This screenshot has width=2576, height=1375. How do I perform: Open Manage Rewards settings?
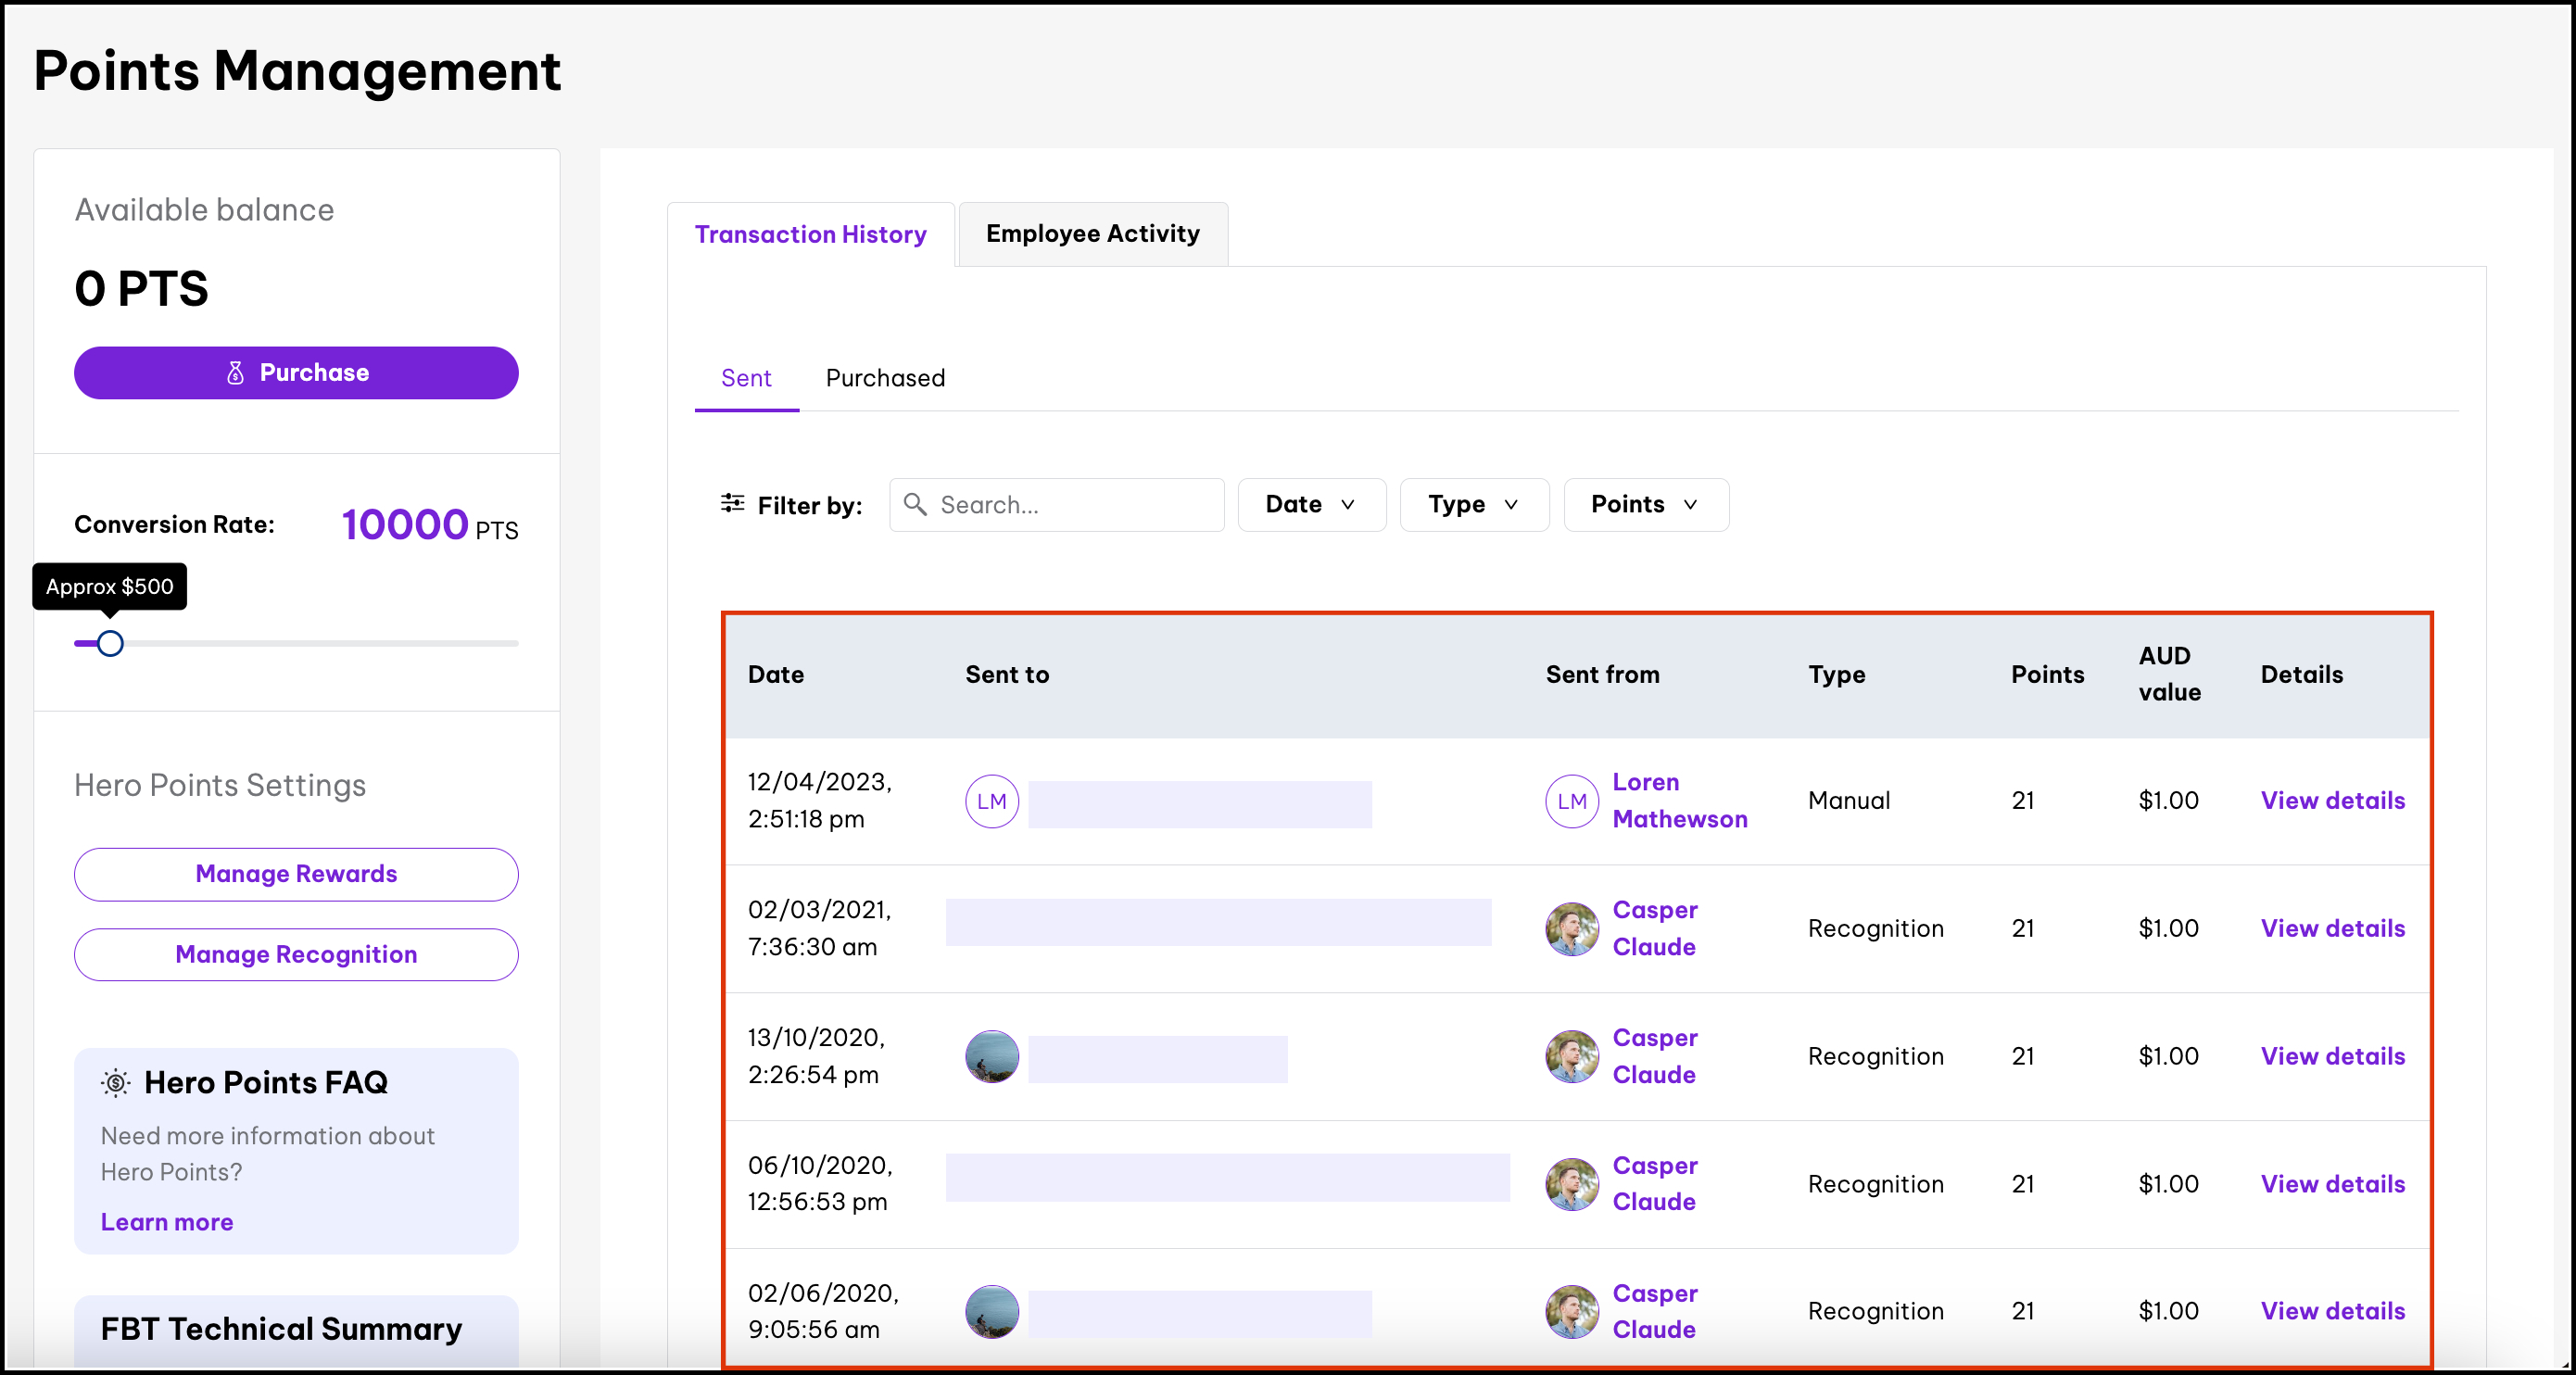[296, 874]
